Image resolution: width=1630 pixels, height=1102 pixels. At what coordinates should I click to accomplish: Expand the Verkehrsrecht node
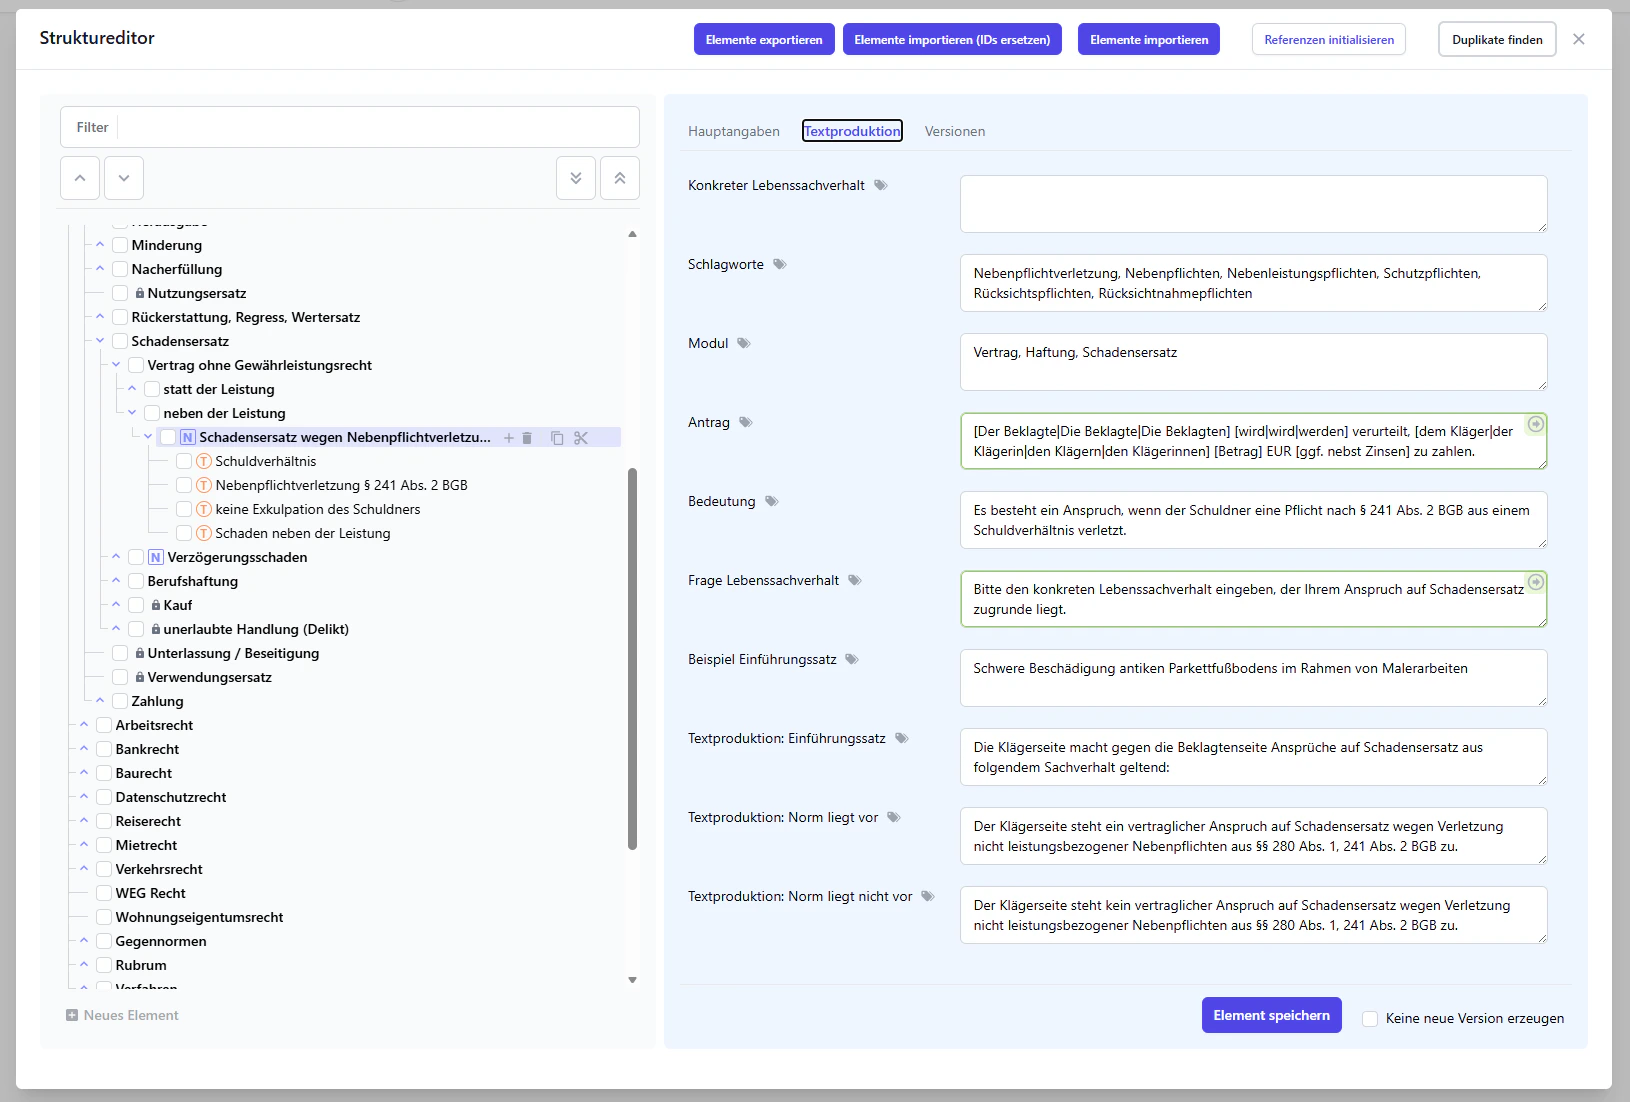[84, 869]
